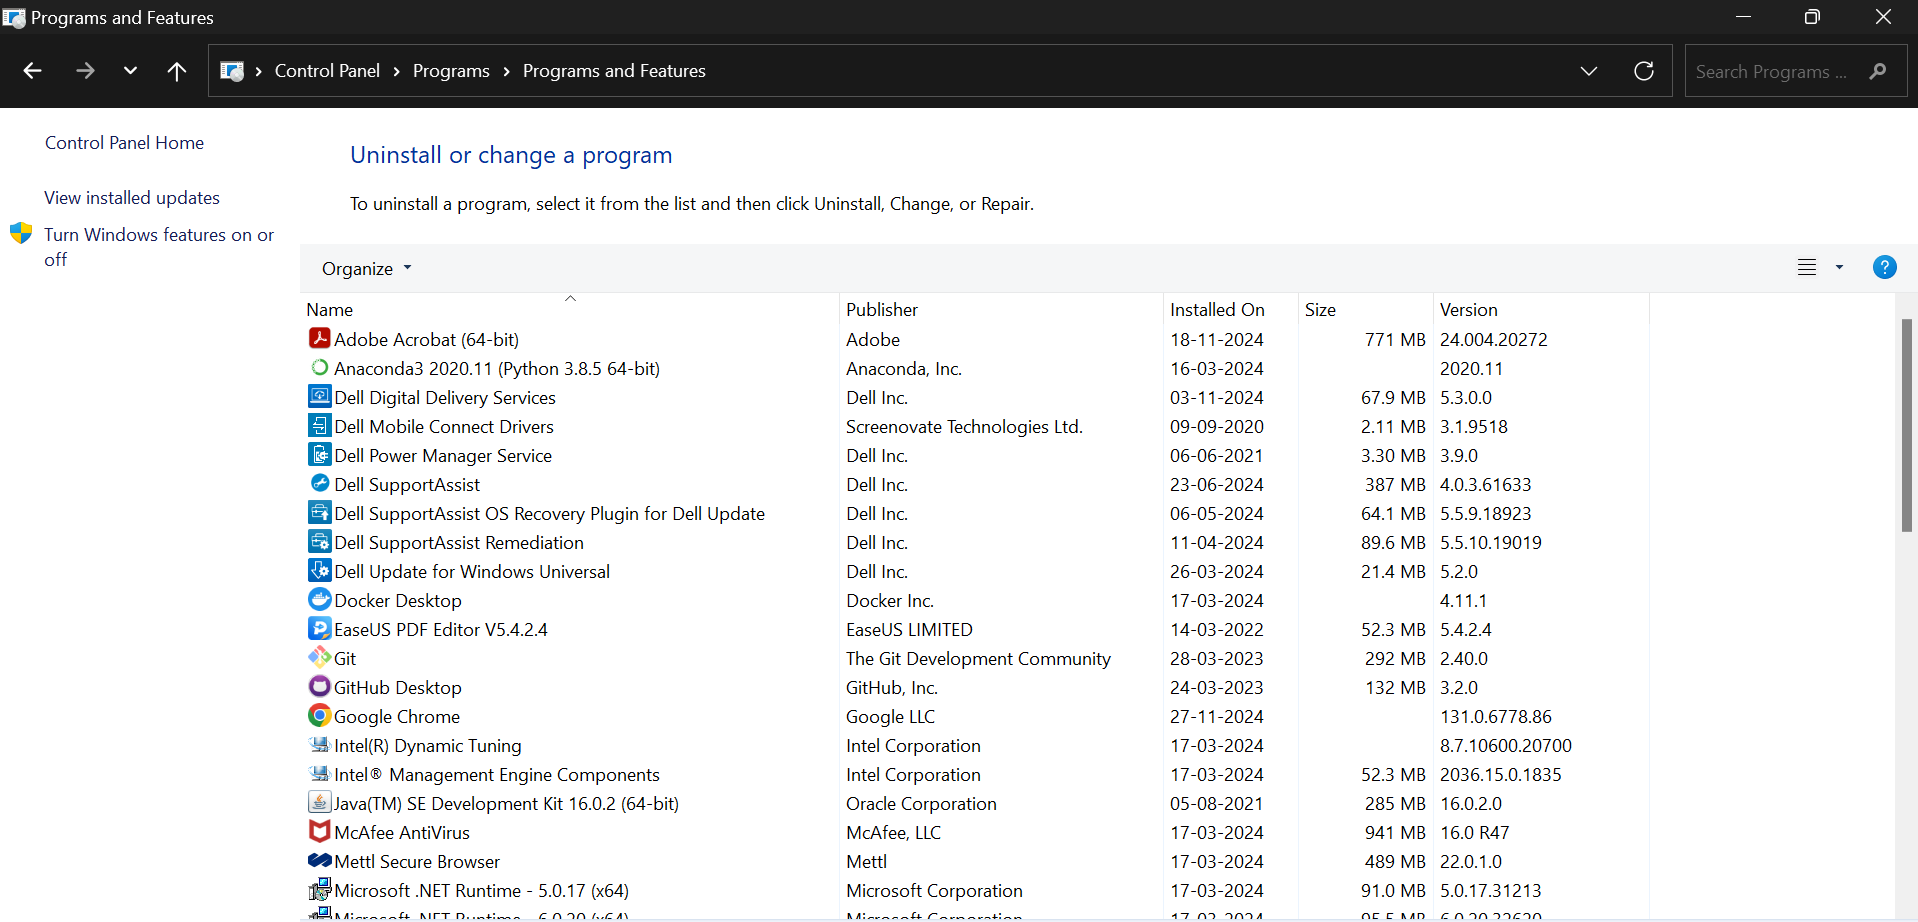
Task: Click the refresh icon in the address bar
Action: click(x=1643, y=70)
